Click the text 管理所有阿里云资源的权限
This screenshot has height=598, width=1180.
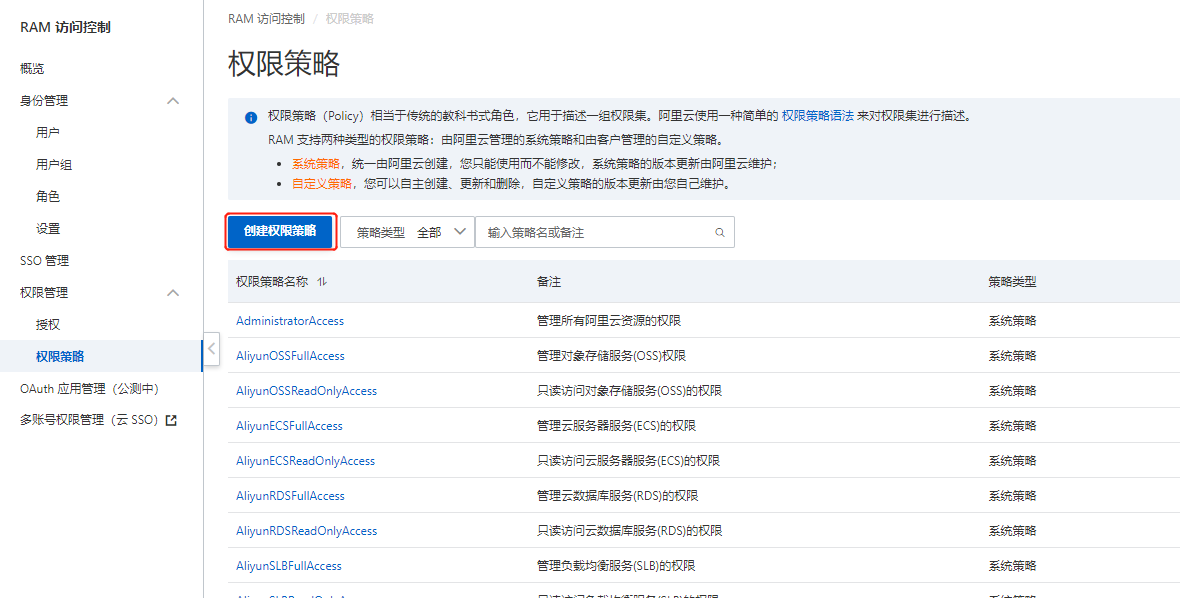pyautogui.click(x=609, y=320)
